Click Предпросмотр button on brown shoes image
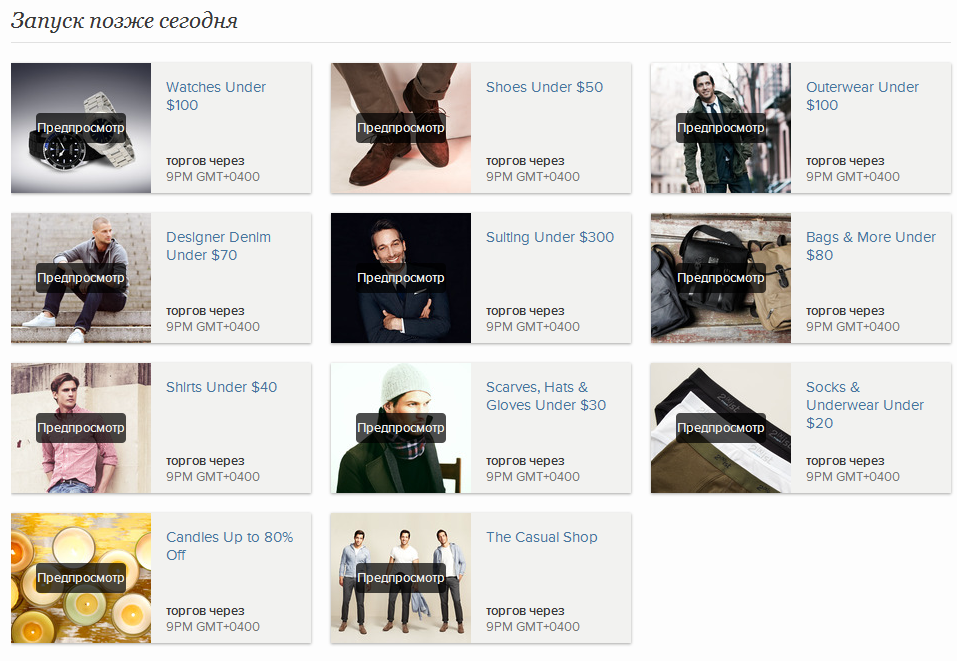The image size is (961, 661). (401, 128)
